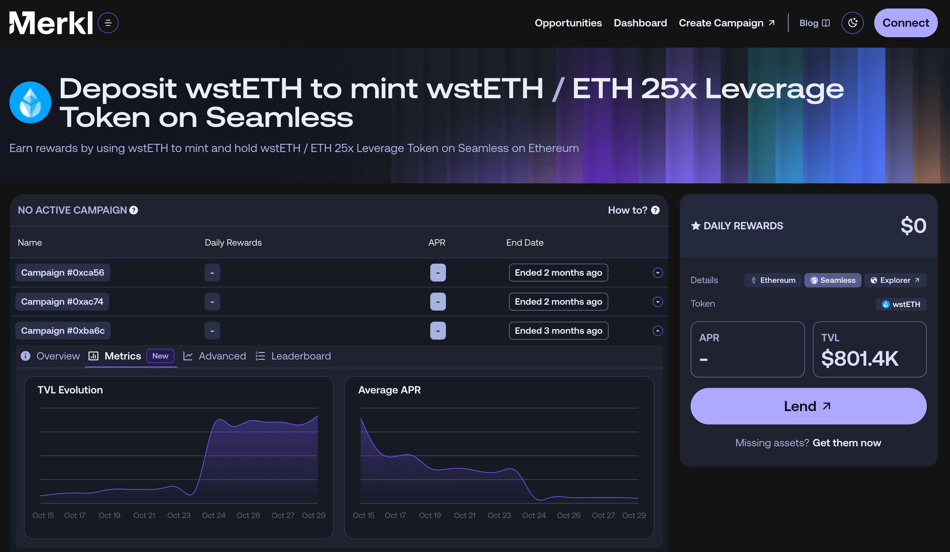Image resolution: width=950 pixels, height=552 pixels.
Task: Click the Lend button
Action: pyautogui.click(x=808, y=406)
